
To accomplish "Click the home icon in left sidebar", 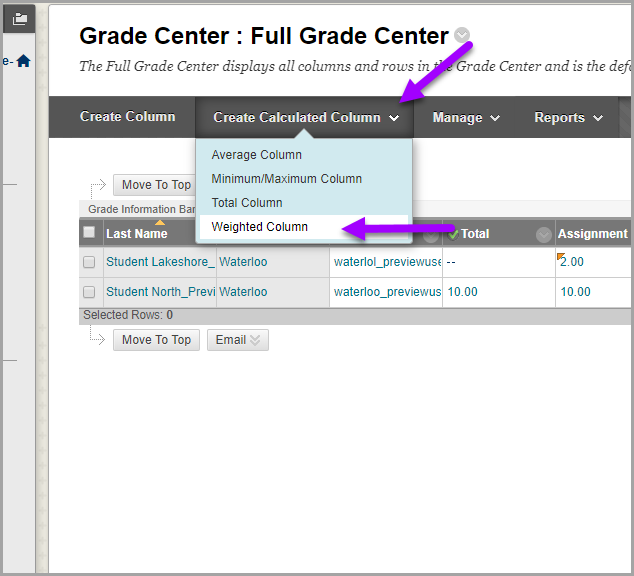I will 23,61.
